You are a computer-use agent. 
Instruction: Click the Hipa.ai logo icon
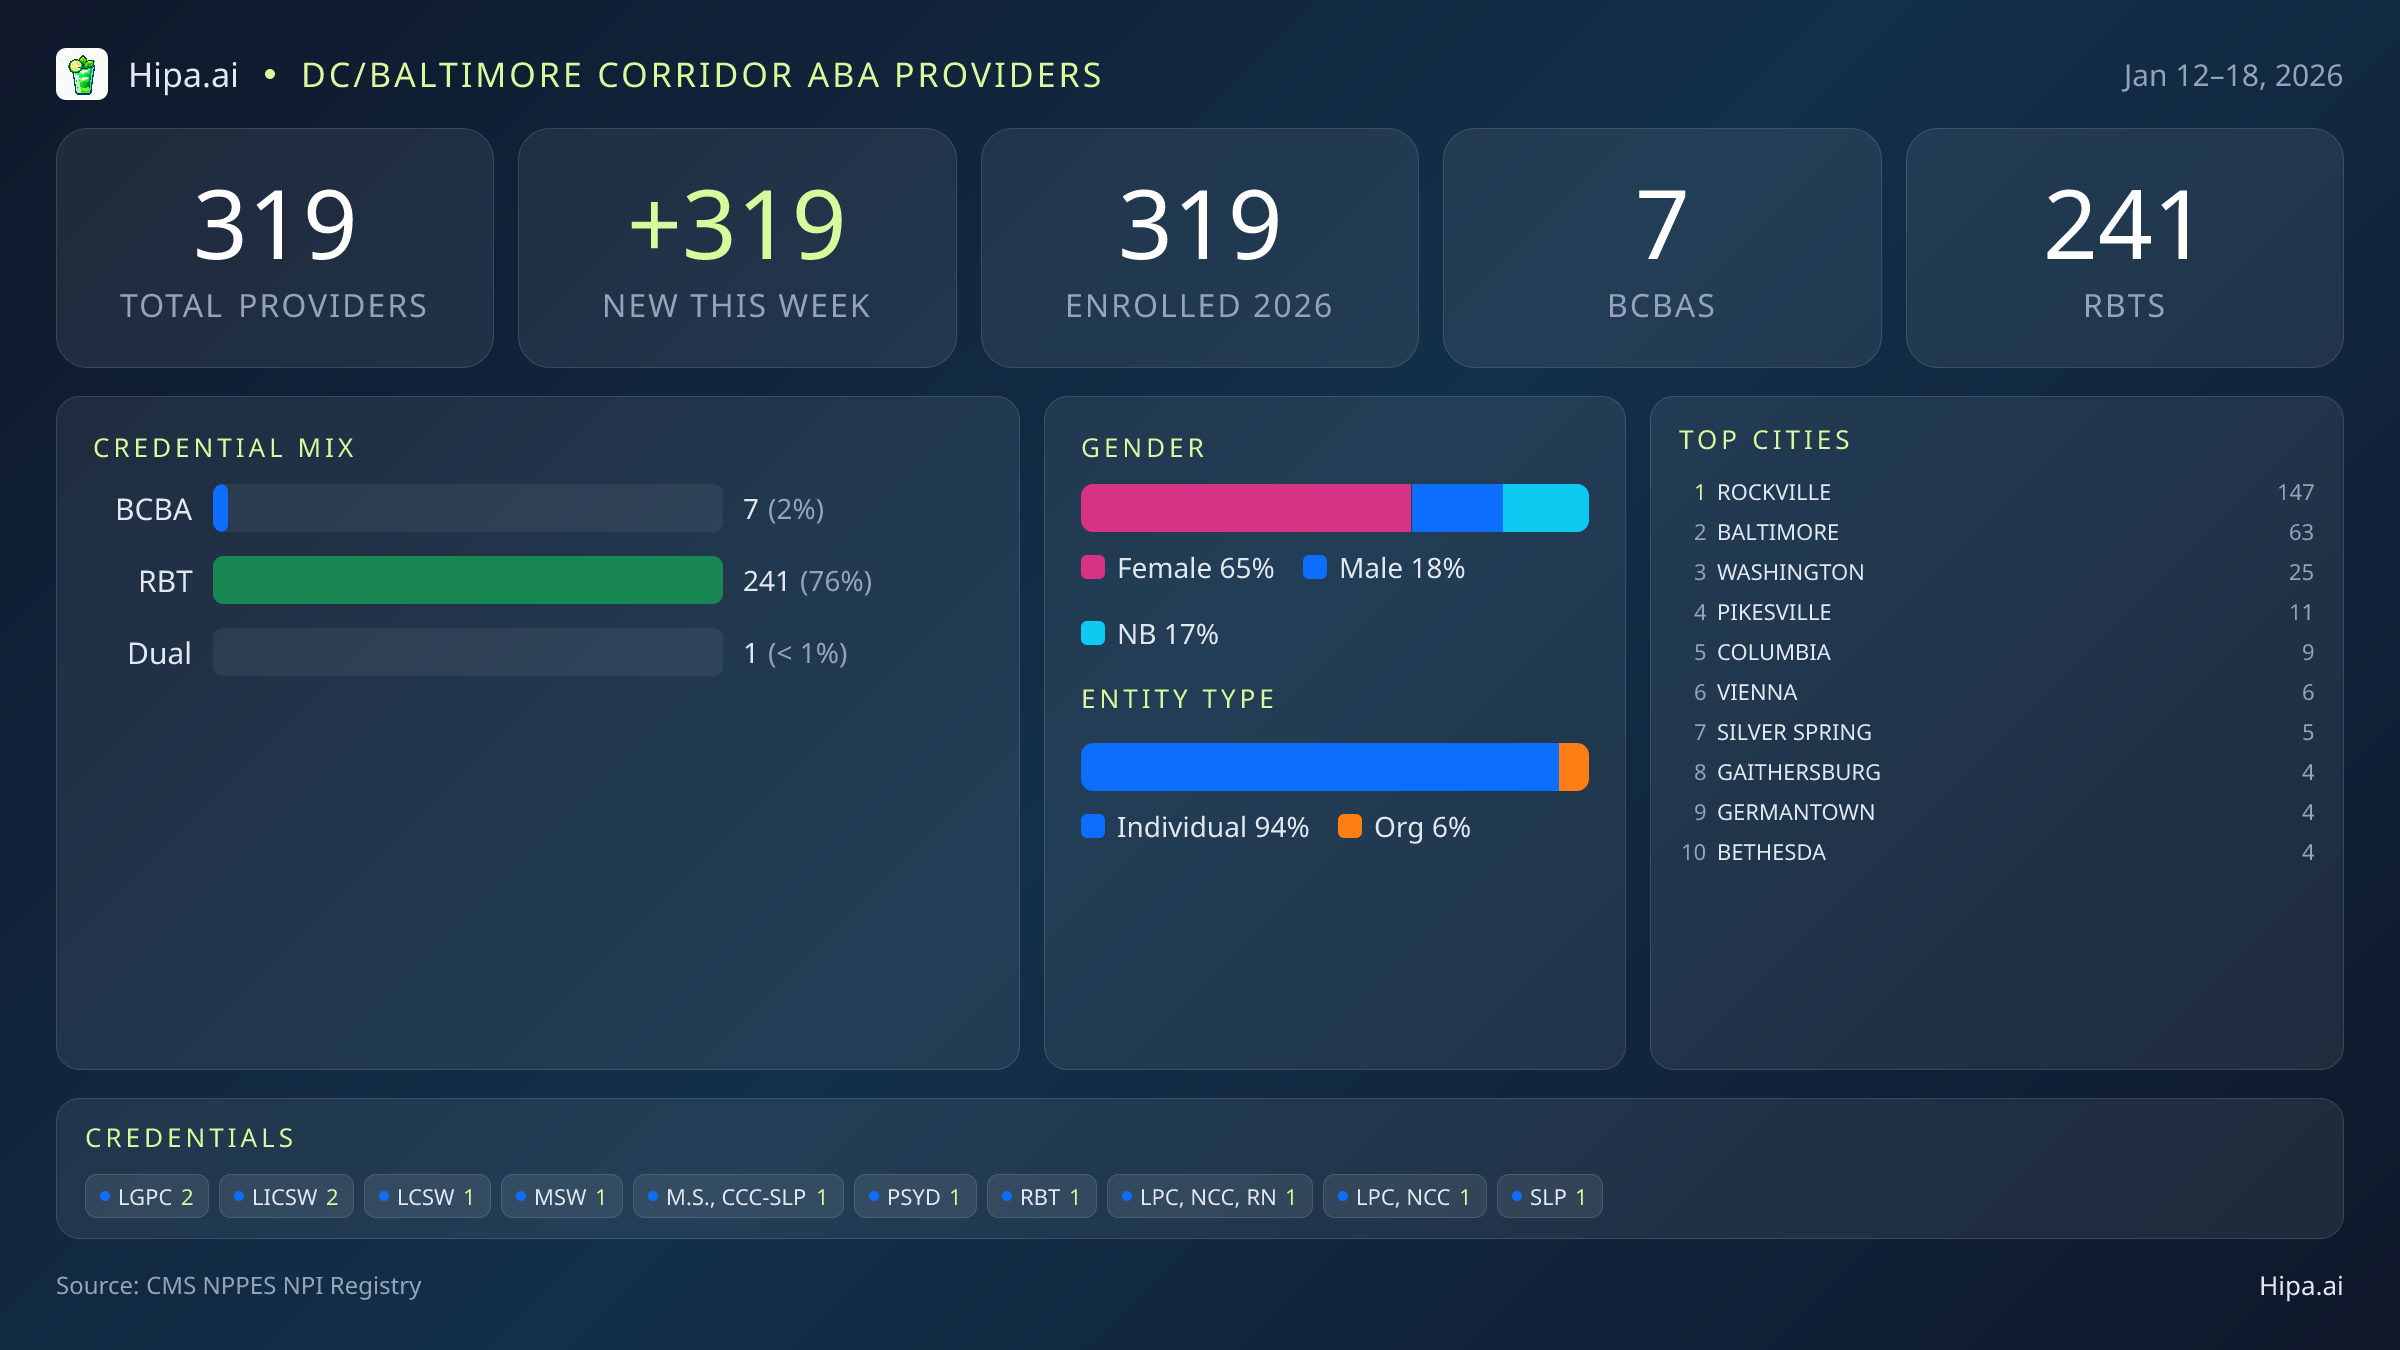pyautogui.click(x=82, y=74)
